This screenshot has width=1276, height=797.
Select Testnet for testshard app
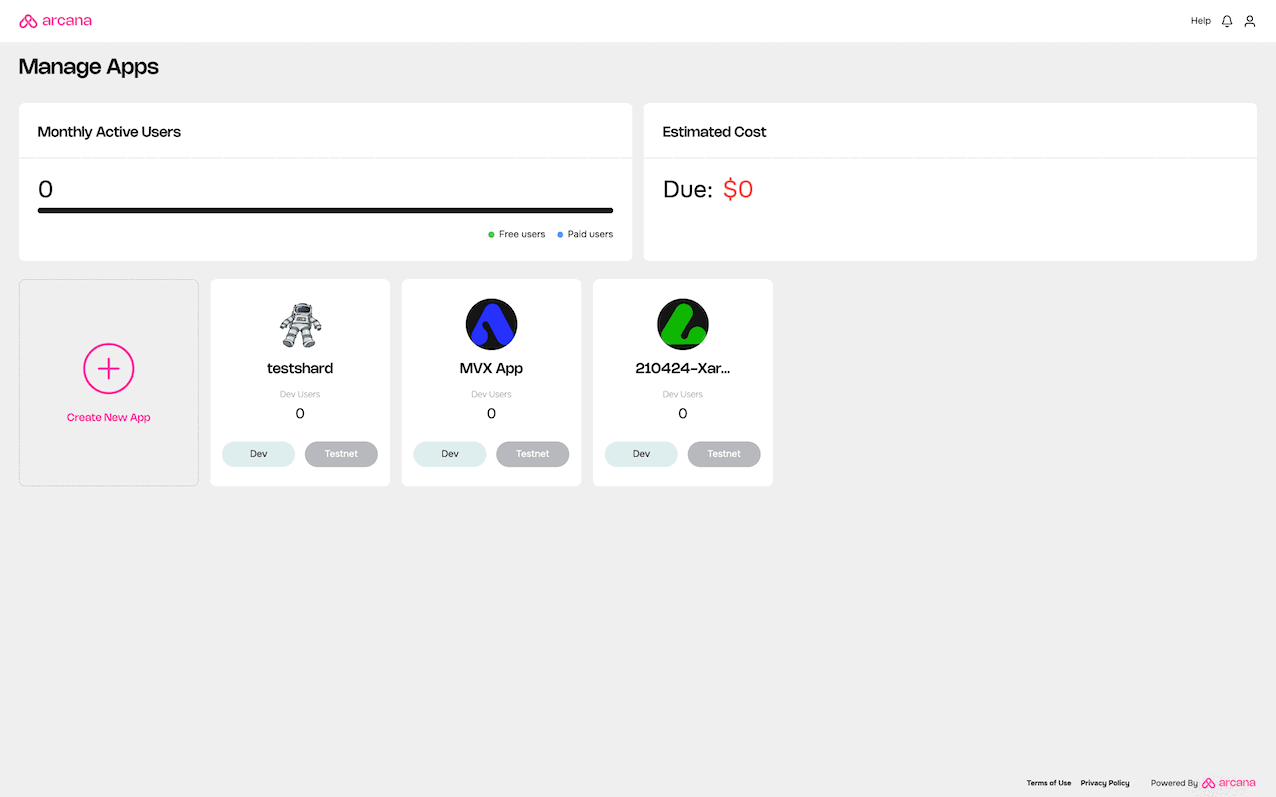point(341,454)
